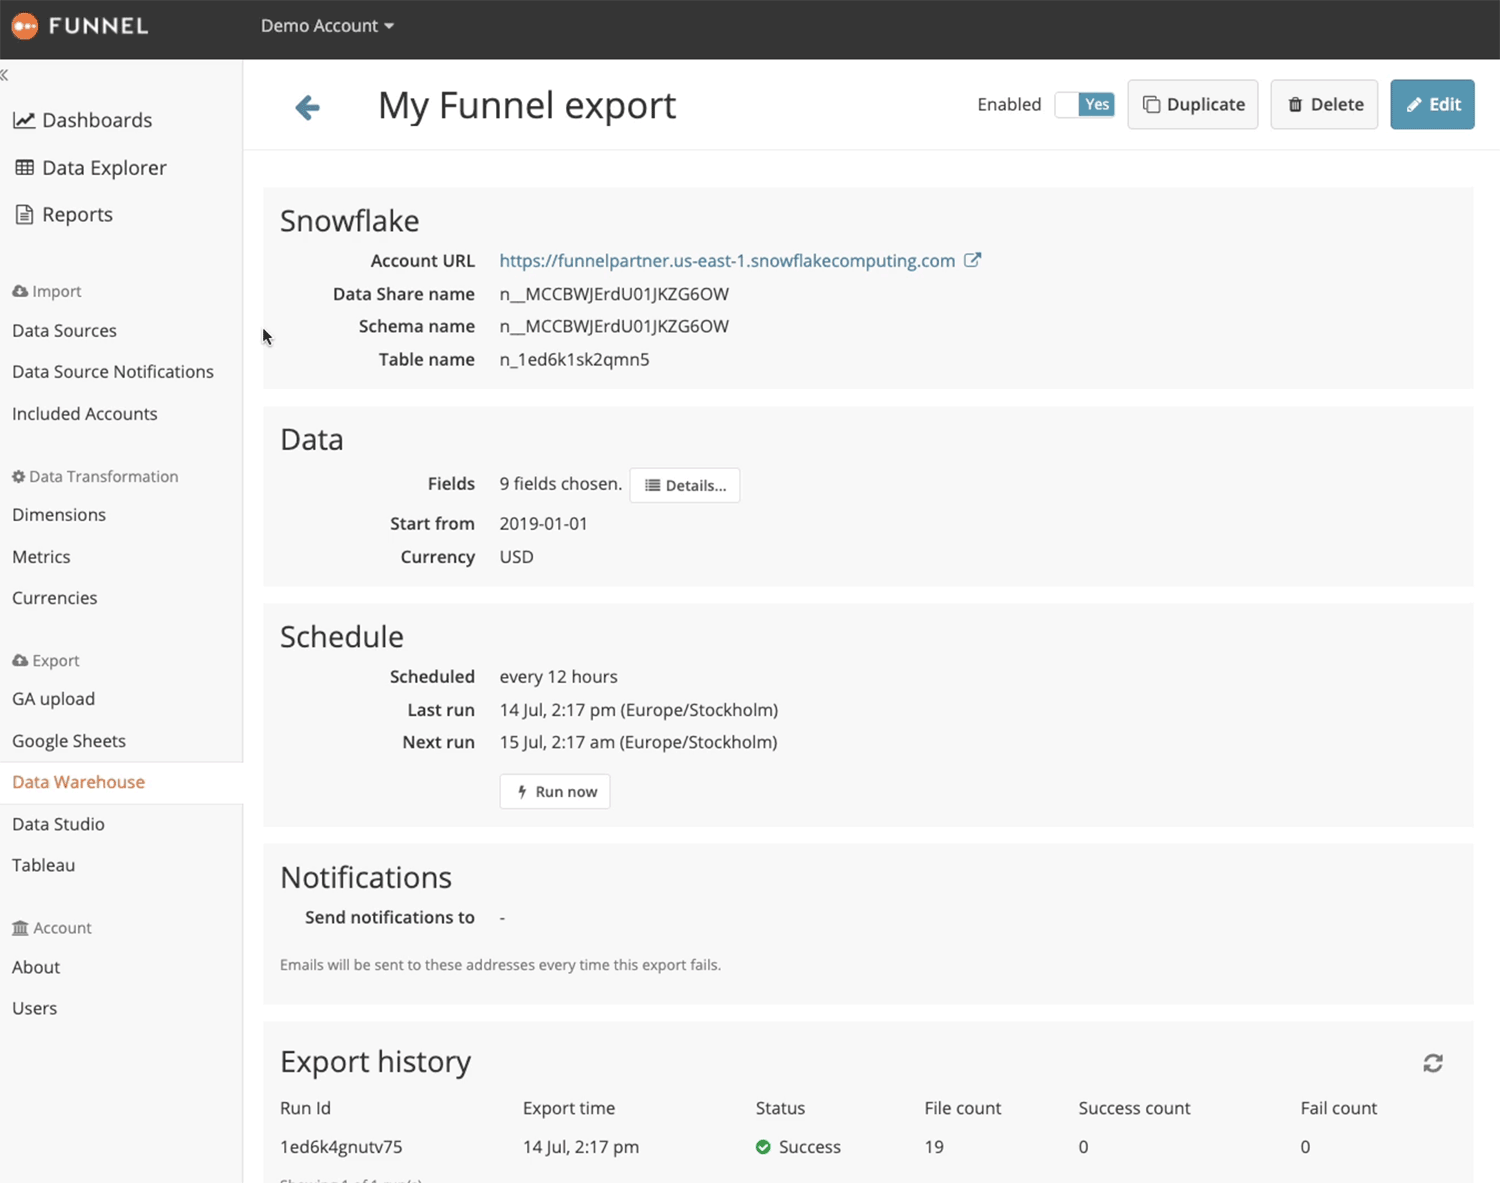Click the Export time column header
The image size is (1500, 1183).
[x=569, y=1108]
